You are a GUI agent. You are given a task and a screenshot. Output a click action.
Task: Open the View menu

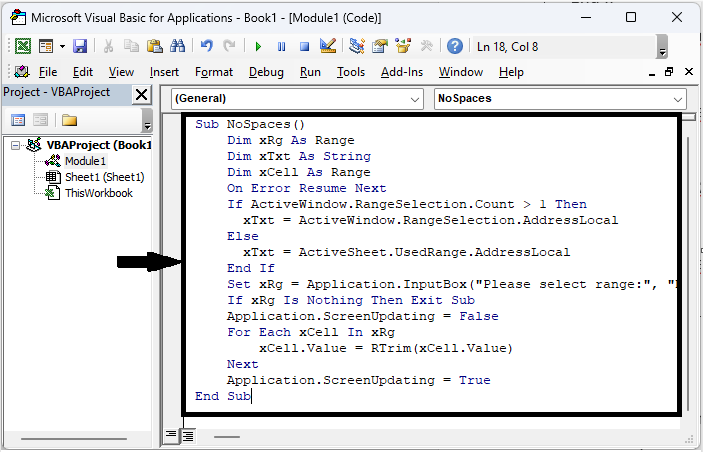[121, 72]
